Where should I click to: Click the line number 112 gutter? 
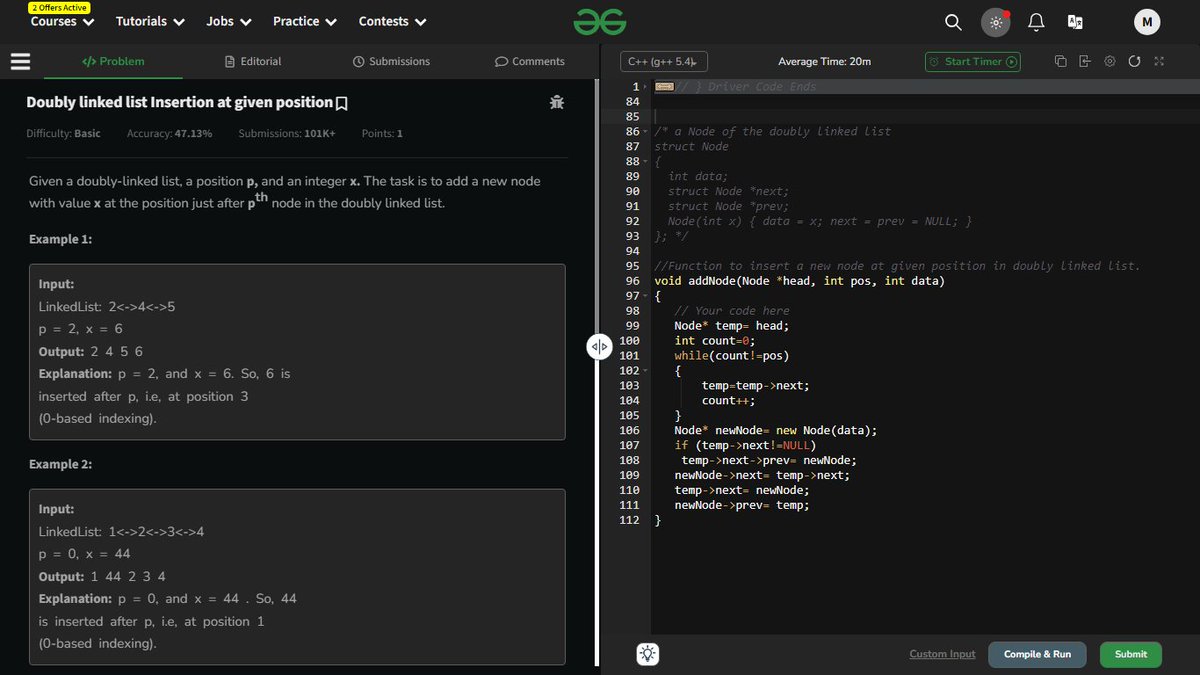[x=630, y=520]
